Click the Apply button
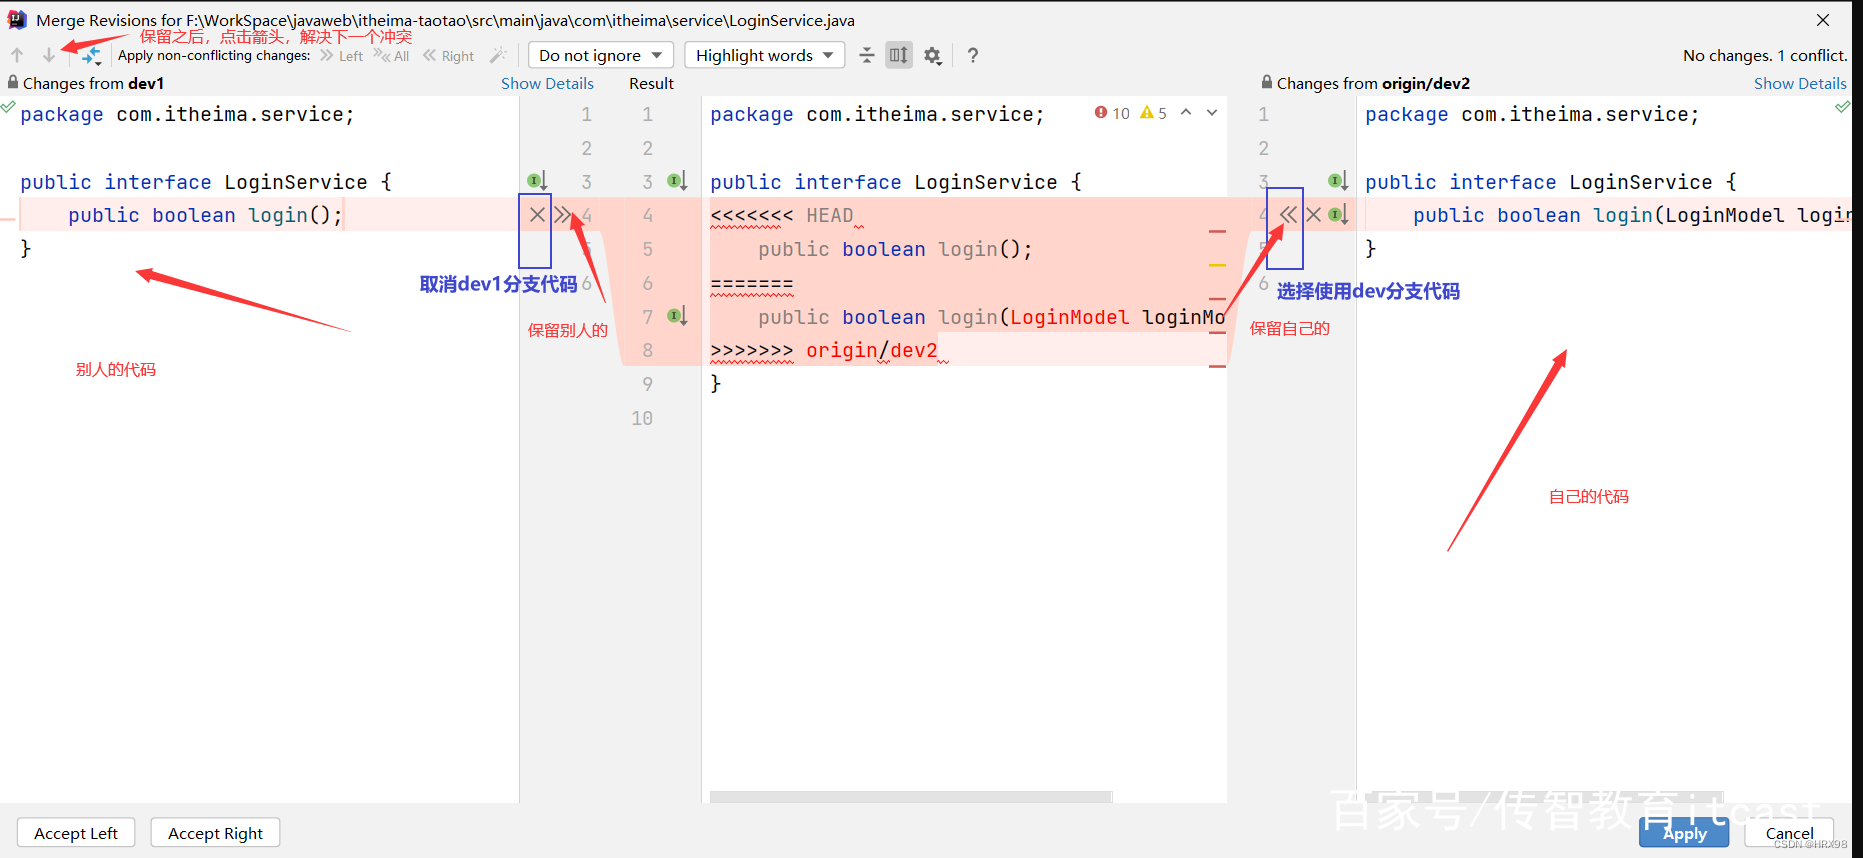Screen dimensions: 1863x858 1684,833
